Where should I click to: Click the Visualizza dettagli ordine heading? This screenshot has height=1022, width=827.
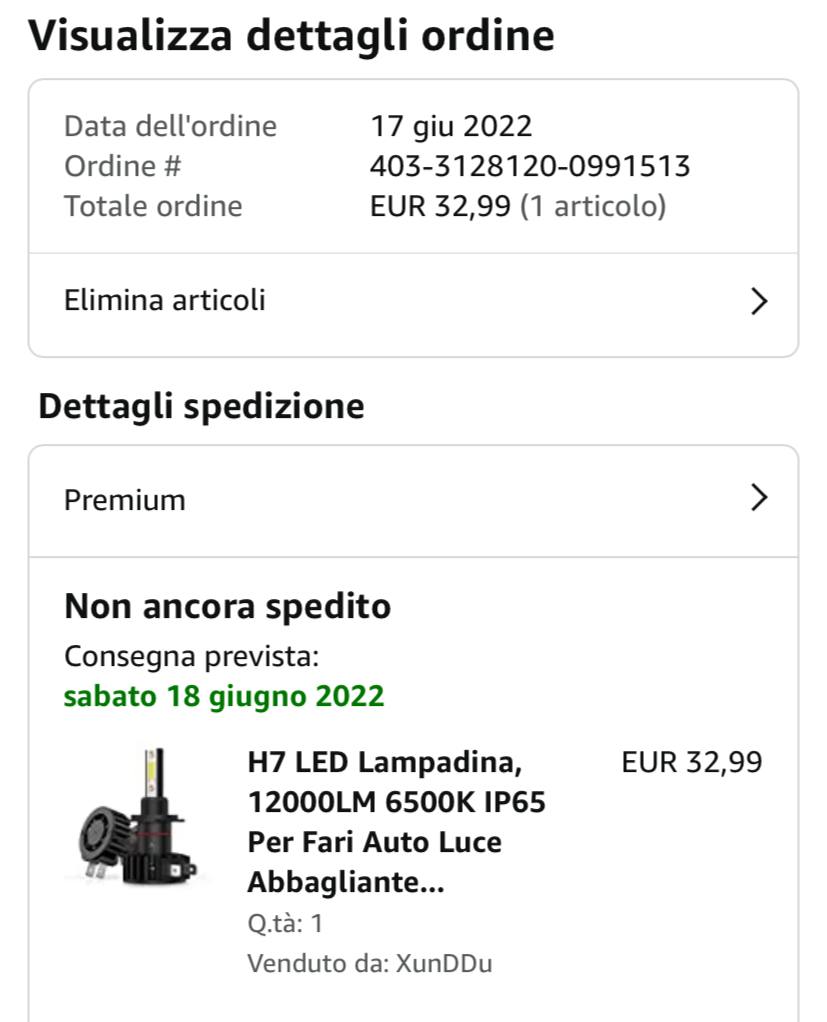(x=291, y=36)
